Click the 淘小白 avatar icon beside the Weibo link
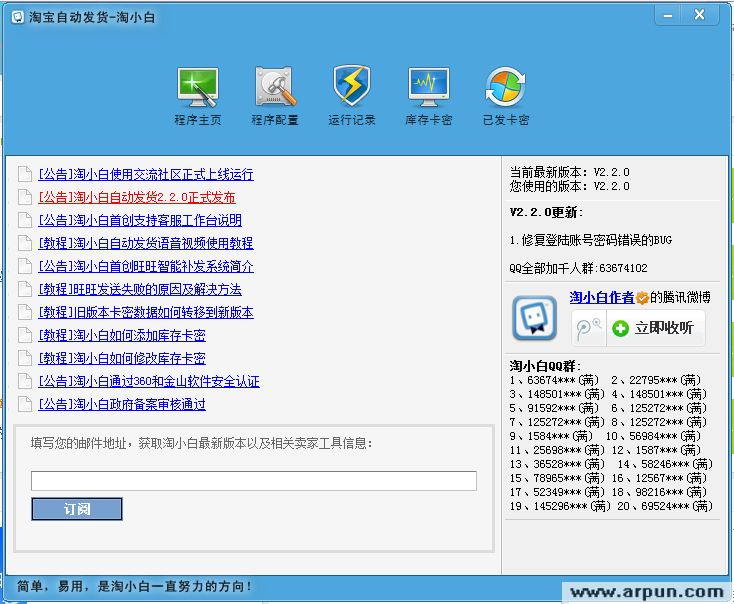The width and height of the screenshot is (734, 604). tap(535, 318)
